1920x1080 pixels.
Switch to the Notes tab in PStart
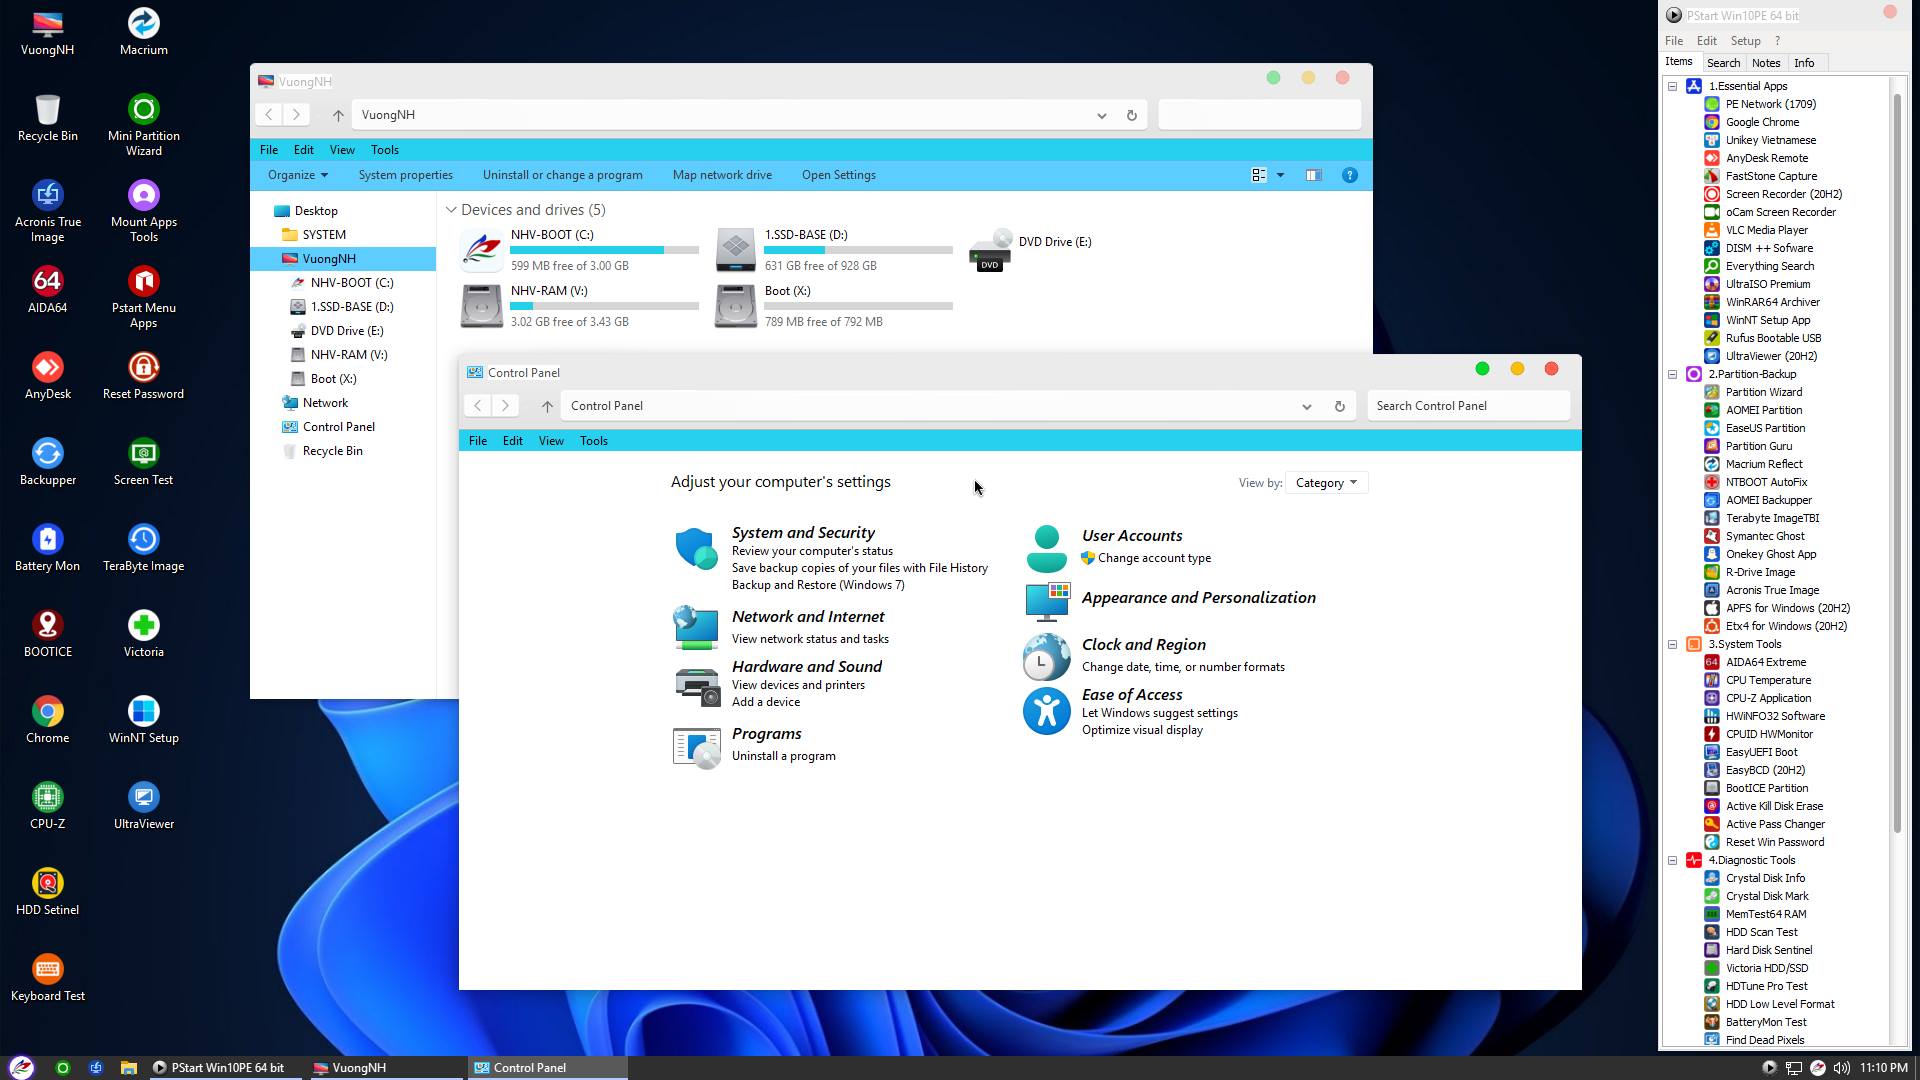1766,63
